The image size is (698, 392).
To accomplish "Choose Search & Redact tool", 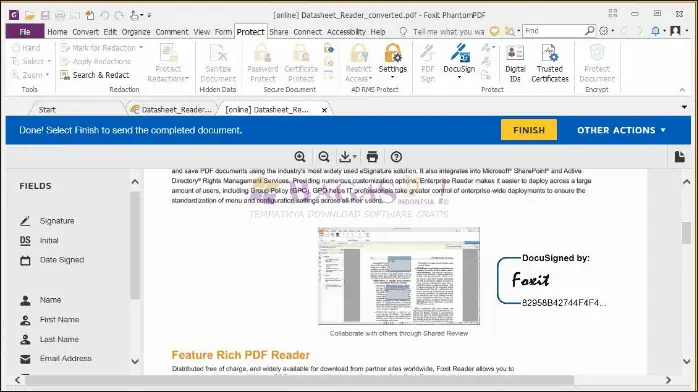I will point(95,75).
